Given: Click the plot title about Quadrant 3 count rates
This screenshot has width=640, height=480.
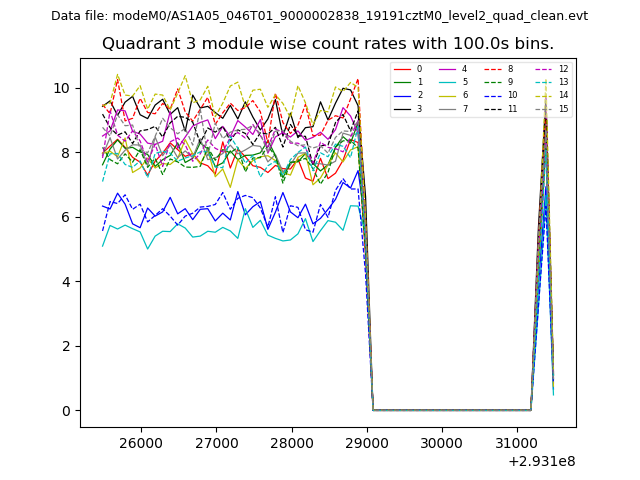Looking at the screenshot, I should (x=327, y=44).
